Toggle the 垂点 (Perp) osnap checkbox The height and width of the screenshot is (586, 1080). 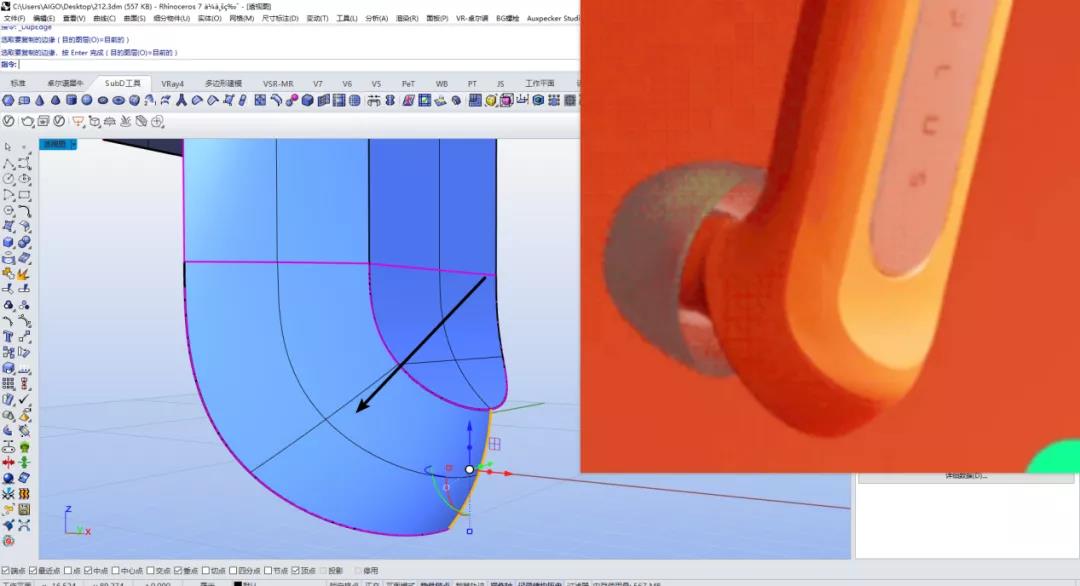point(178,571)
